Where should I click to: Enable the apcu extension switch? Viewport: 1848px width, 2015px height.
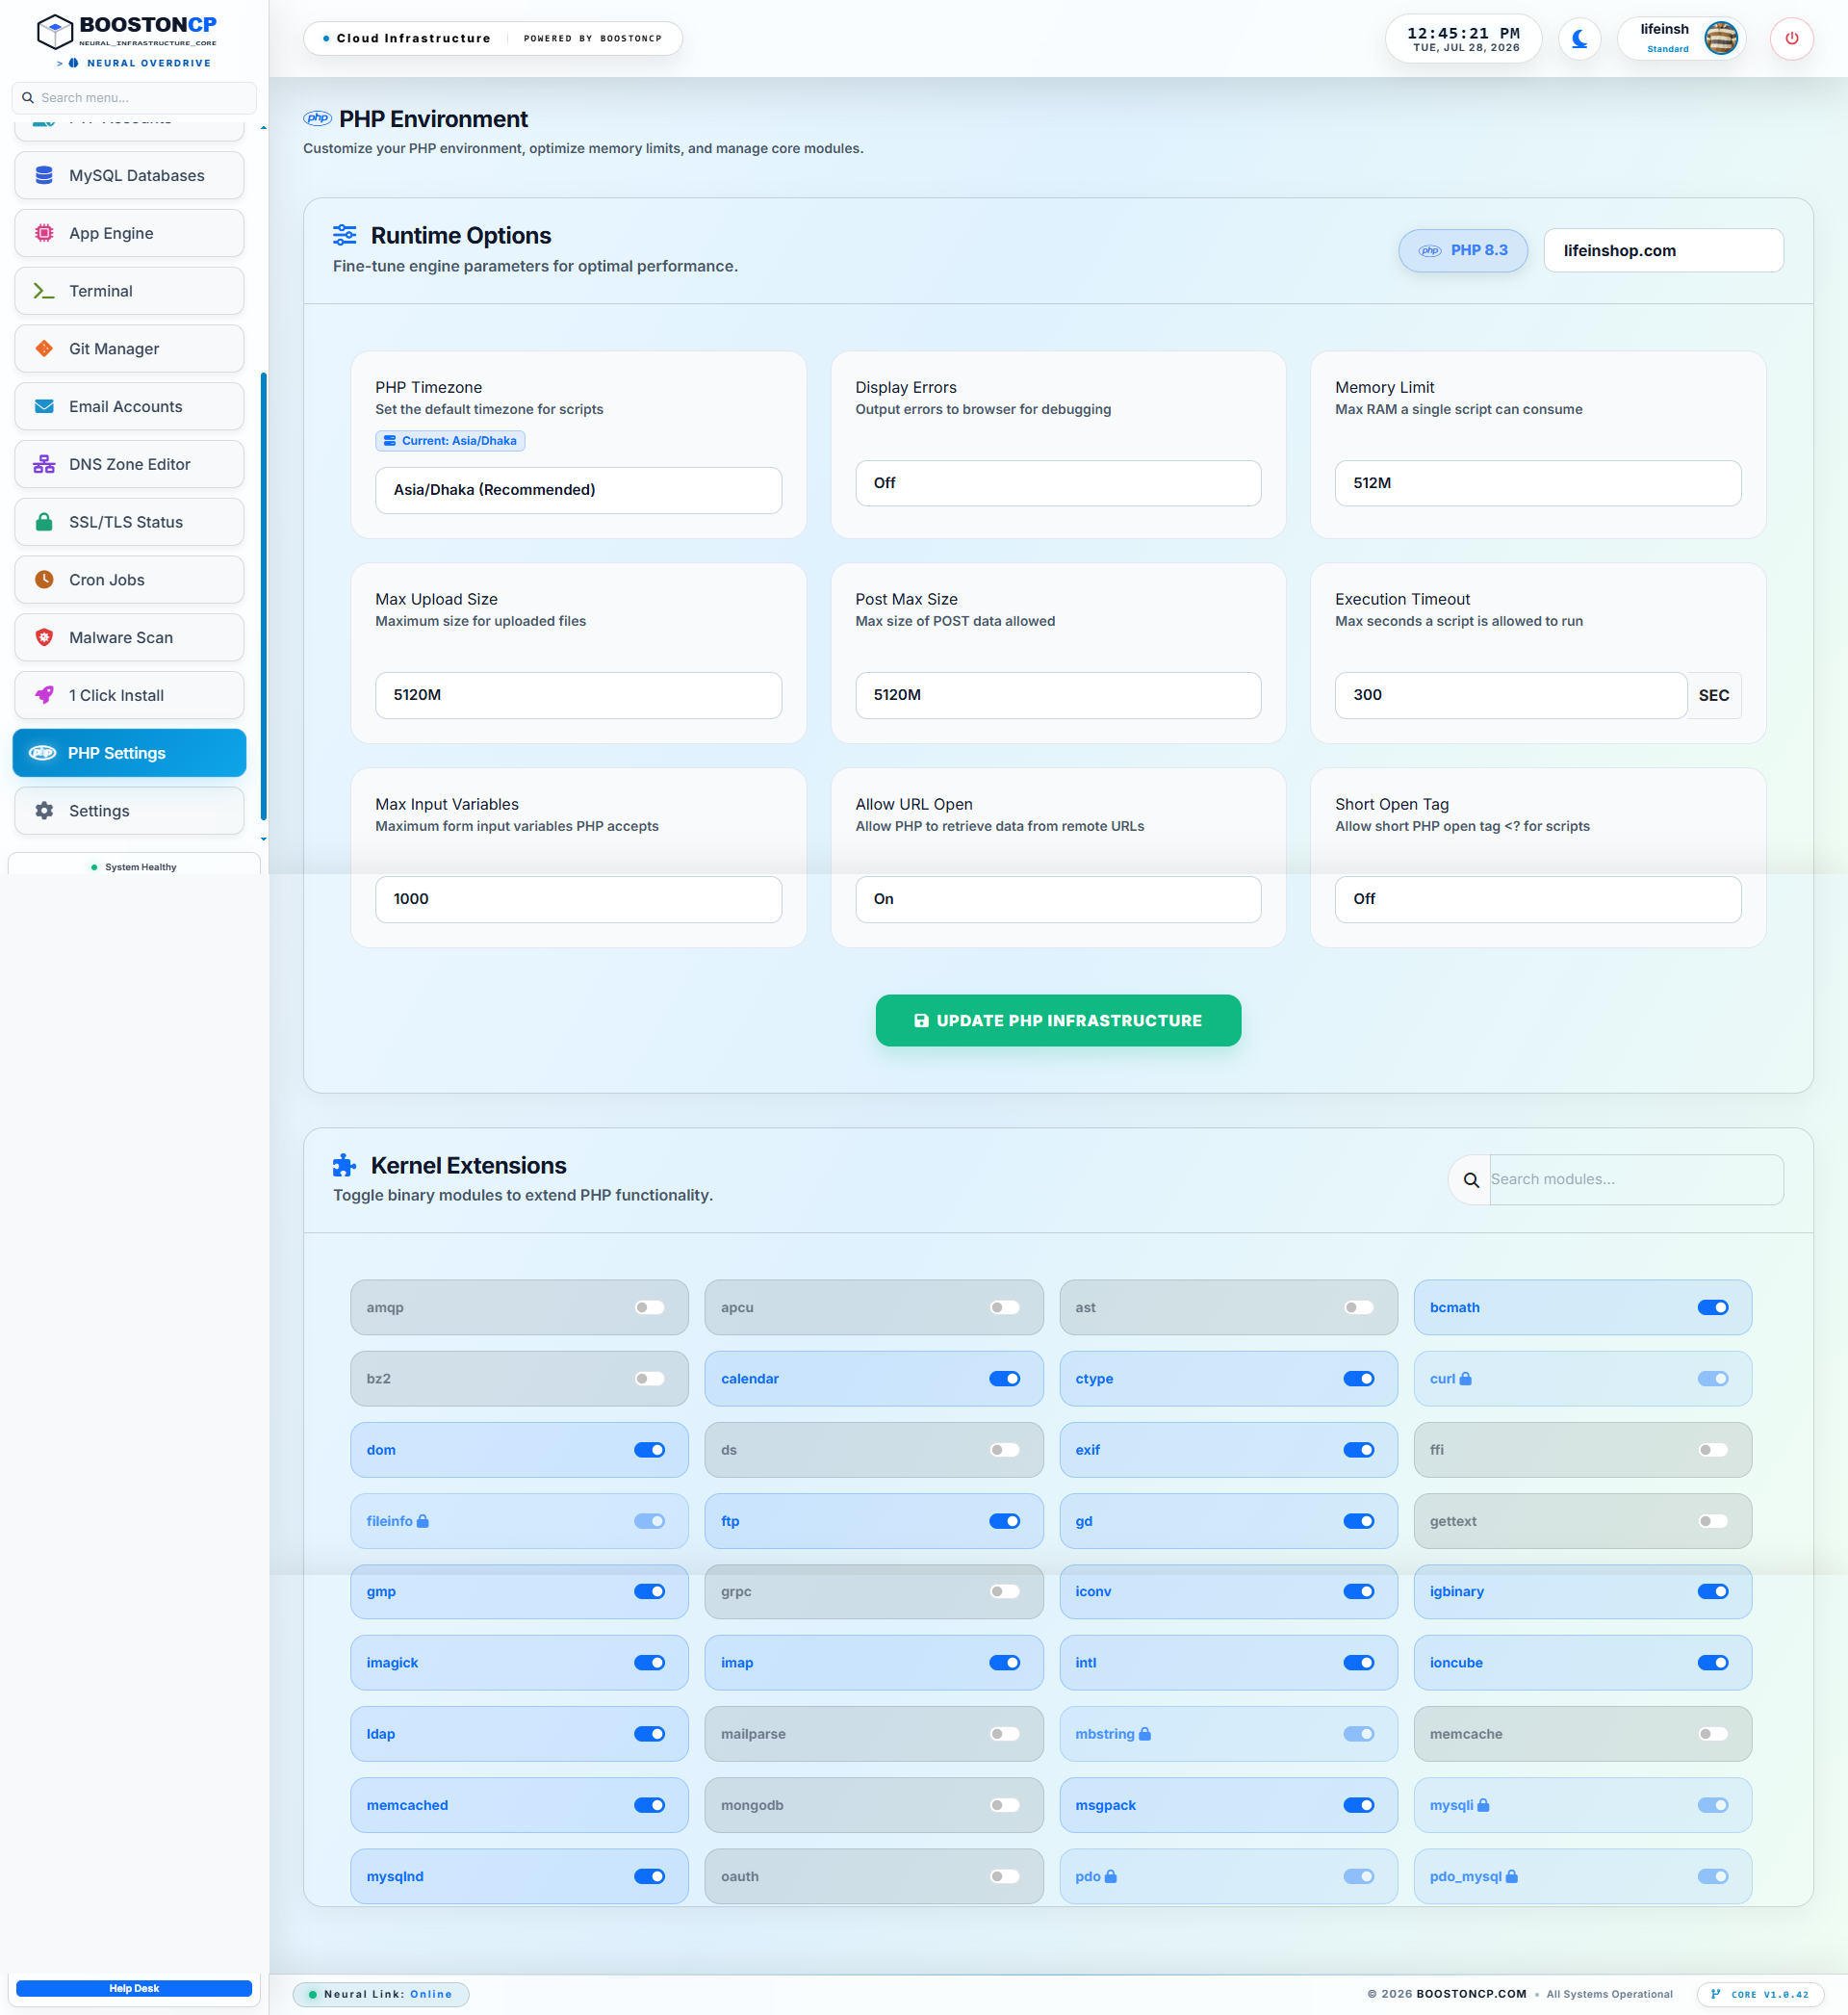(1005, 1308)
